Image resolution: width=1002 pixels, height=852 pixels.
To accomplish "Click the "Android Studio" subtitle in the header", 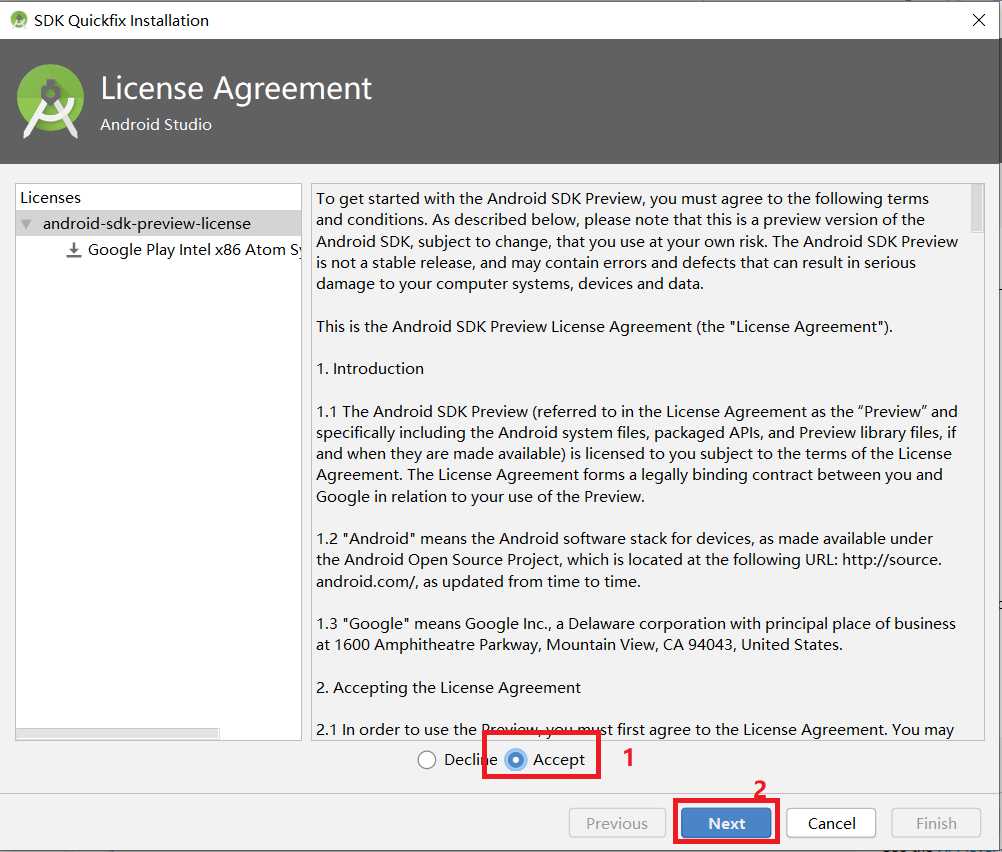I will point(156,125).
